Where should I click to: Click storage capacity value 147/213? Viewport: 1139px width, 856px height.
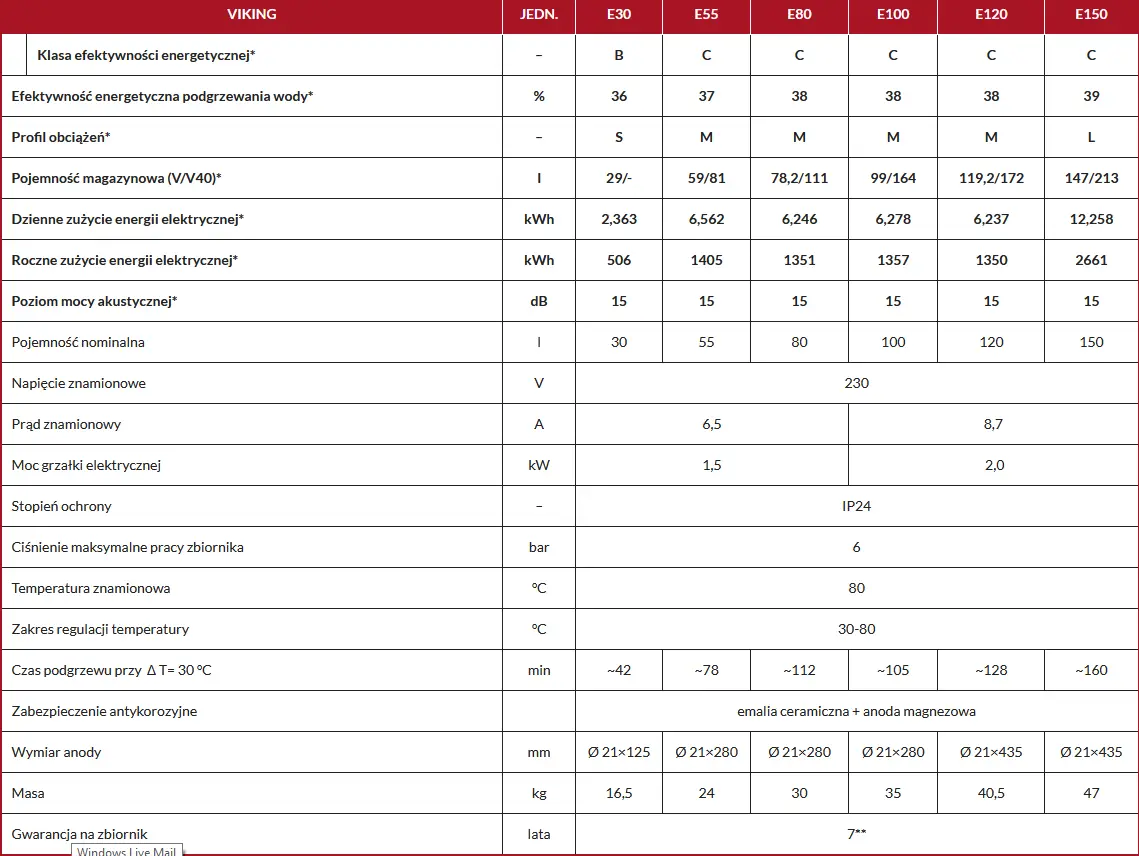[1091, 178]
